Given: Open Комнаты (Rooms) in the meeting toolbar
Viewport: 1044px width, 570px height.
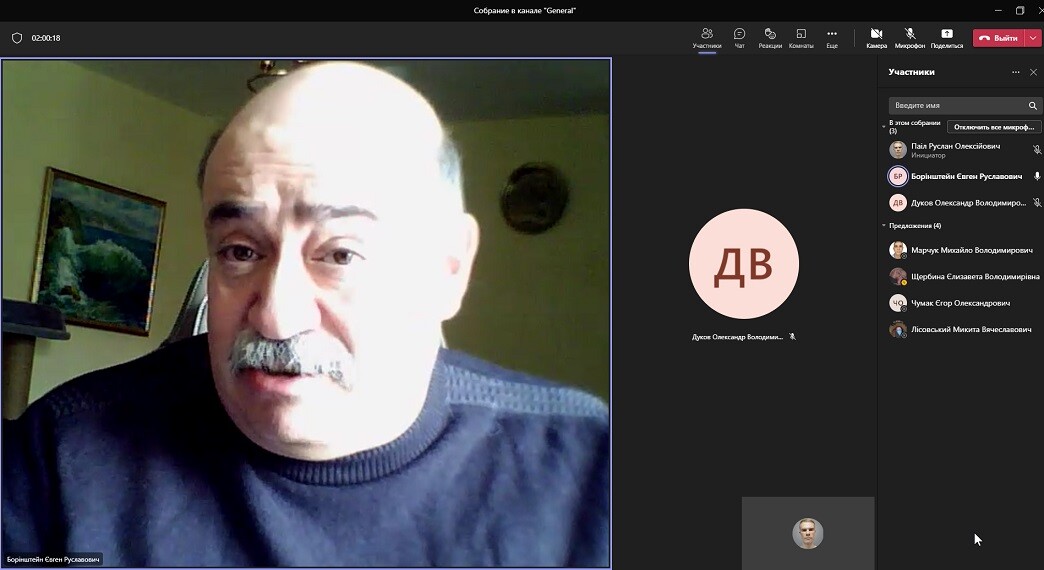Looking at the screenshot, I should coord(801,37).
